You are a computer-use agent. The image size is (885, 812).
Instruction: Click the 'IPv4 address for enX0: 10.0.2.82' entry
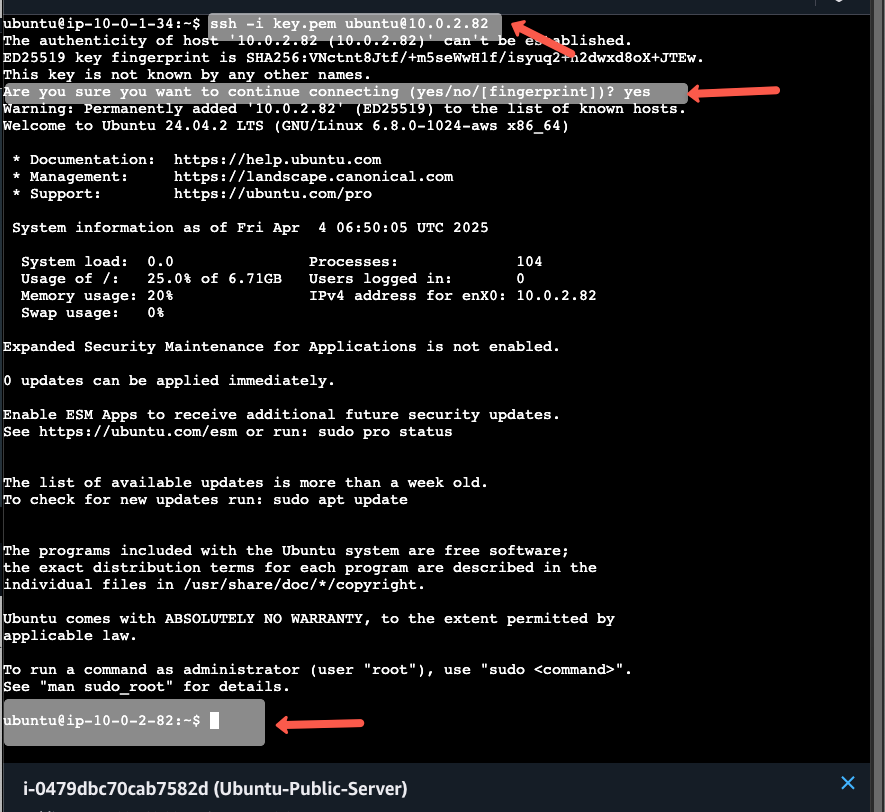click(453, 296)
